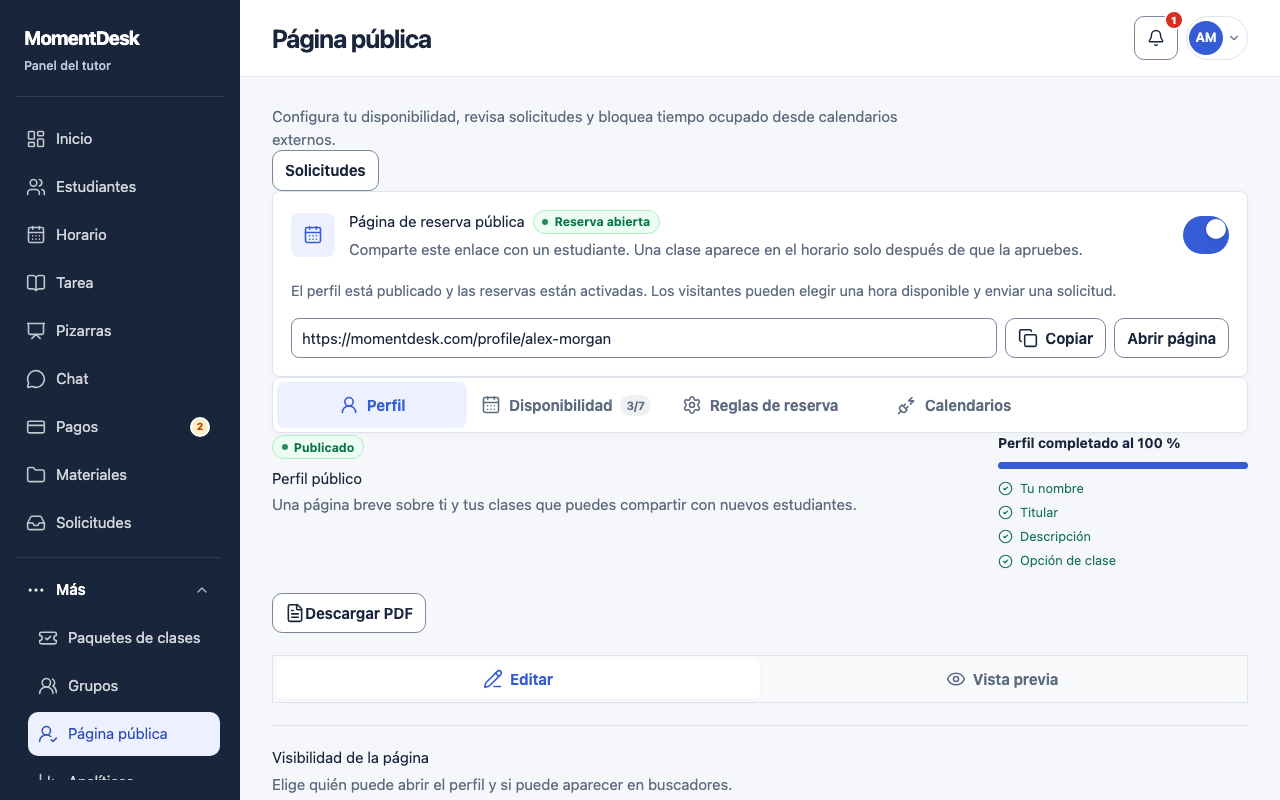This screenshot has width=1280, height=800.
Task: Click Abrir página button
Action: point(1171,338)
